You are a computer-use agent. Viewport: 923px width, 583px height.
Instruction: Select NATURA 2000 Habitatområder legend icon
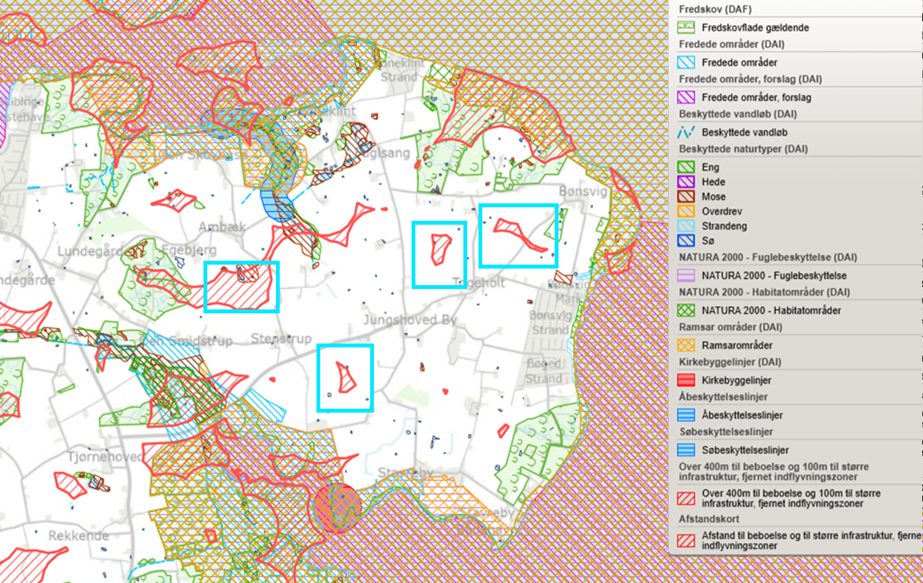point(686,311)
